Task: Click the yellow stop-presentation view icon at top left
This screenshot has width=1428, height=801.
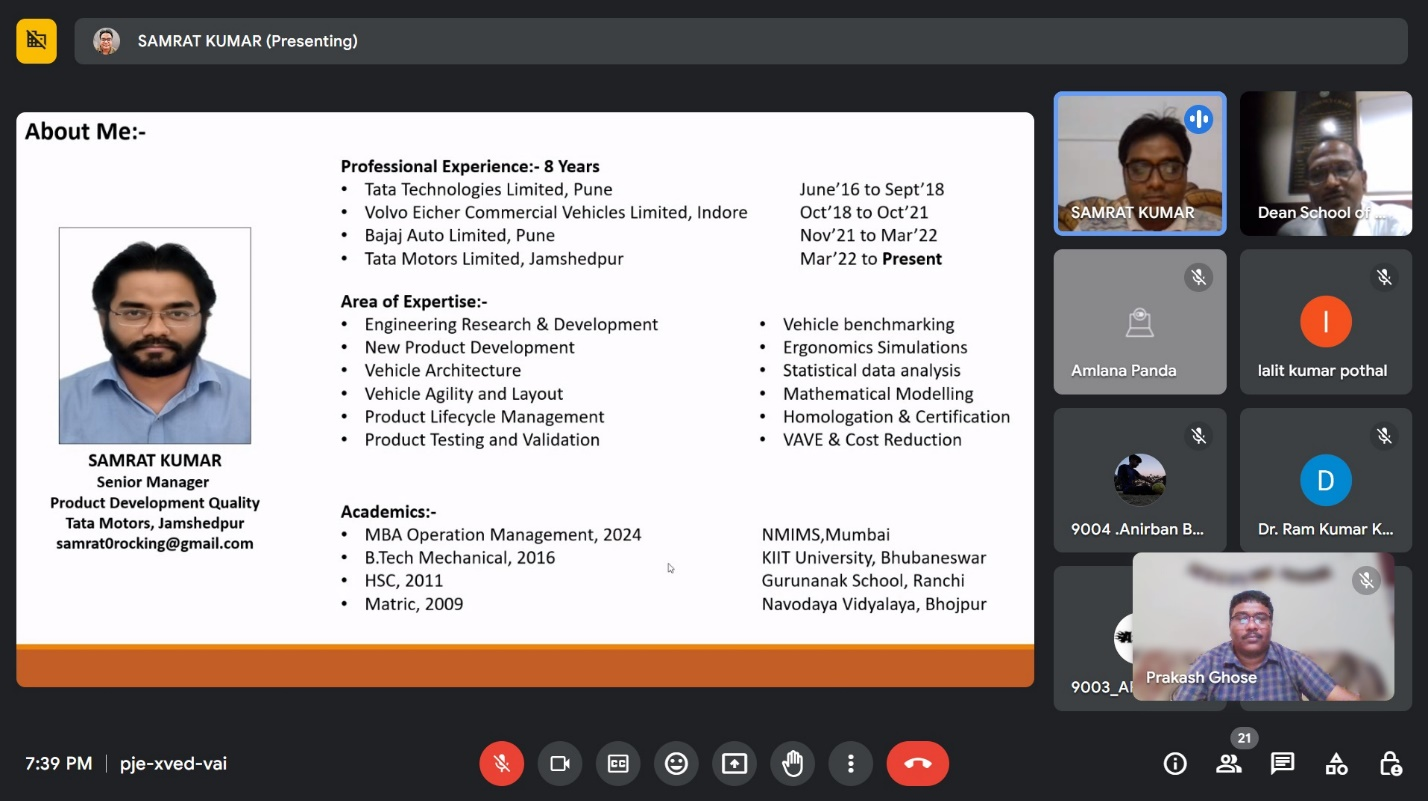Action: pos(37,41)
